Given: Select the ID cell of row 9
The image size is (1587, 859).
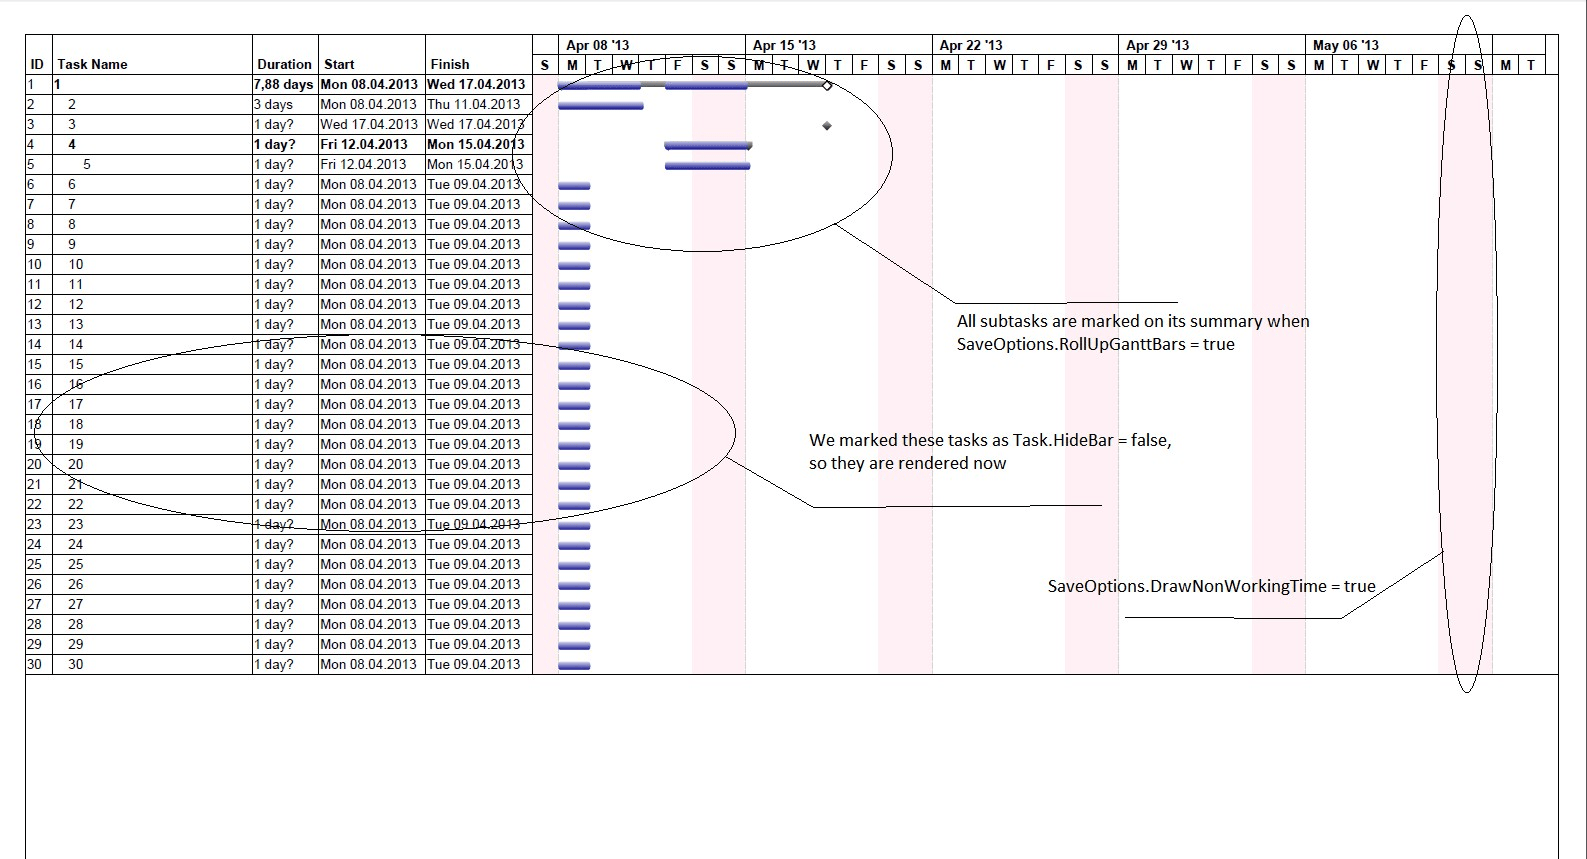Looking at the screenshot, I should pyautogui.click(x=39, y=245).
